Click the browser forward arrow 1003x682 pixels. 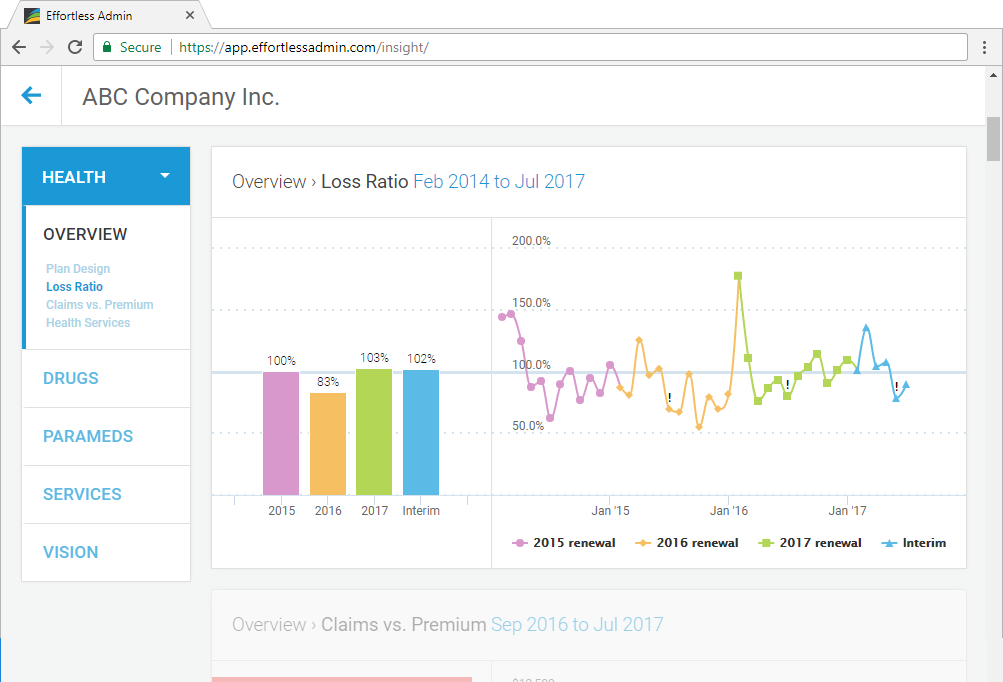coord(46,47)
